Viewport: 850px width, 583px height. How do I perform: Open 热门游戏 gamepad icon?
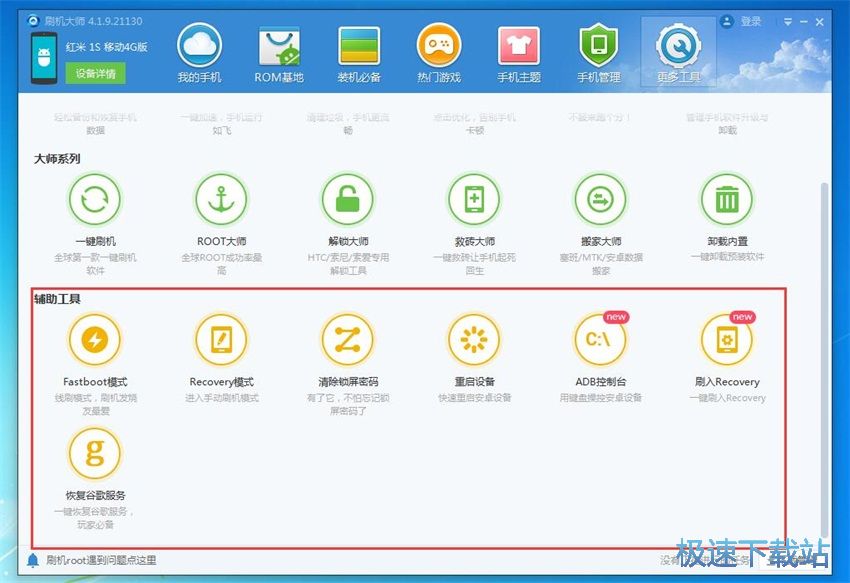point(439,46)
